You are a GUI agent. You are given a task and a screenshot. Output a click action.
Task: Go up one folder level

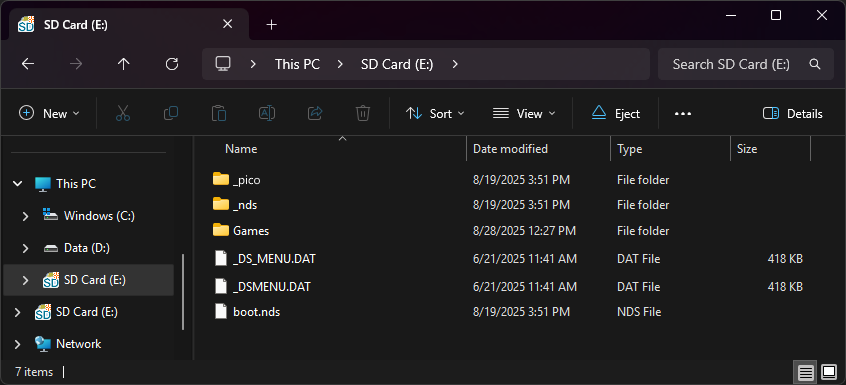124,64
